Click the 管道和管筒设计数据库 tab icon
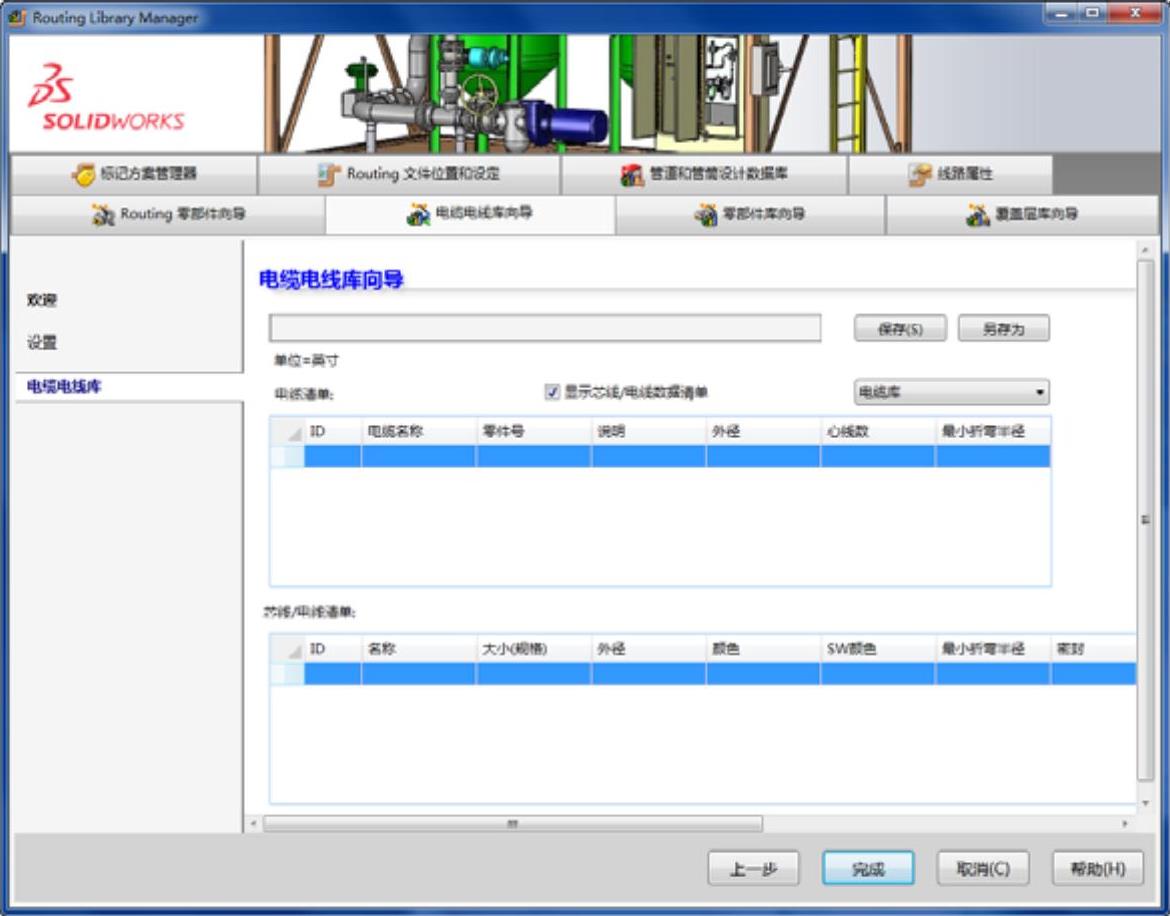Viewport: 1170px width, 916px height. [632, 174]
